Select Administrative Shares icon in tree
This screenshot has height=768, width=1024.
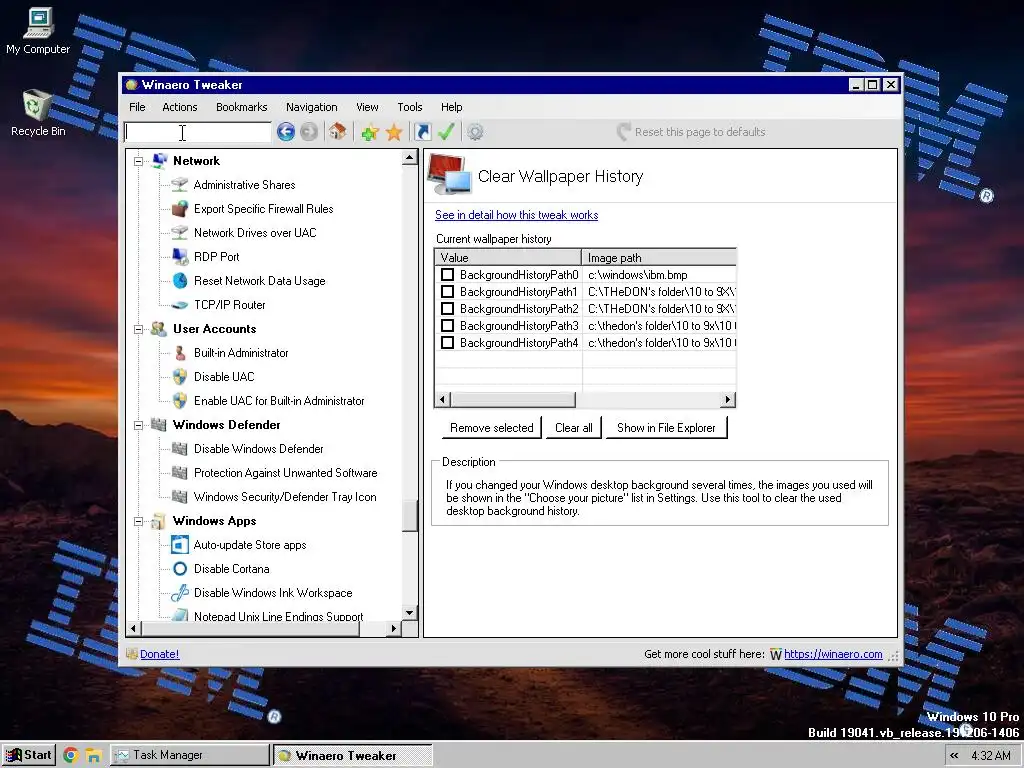(180, 185)
